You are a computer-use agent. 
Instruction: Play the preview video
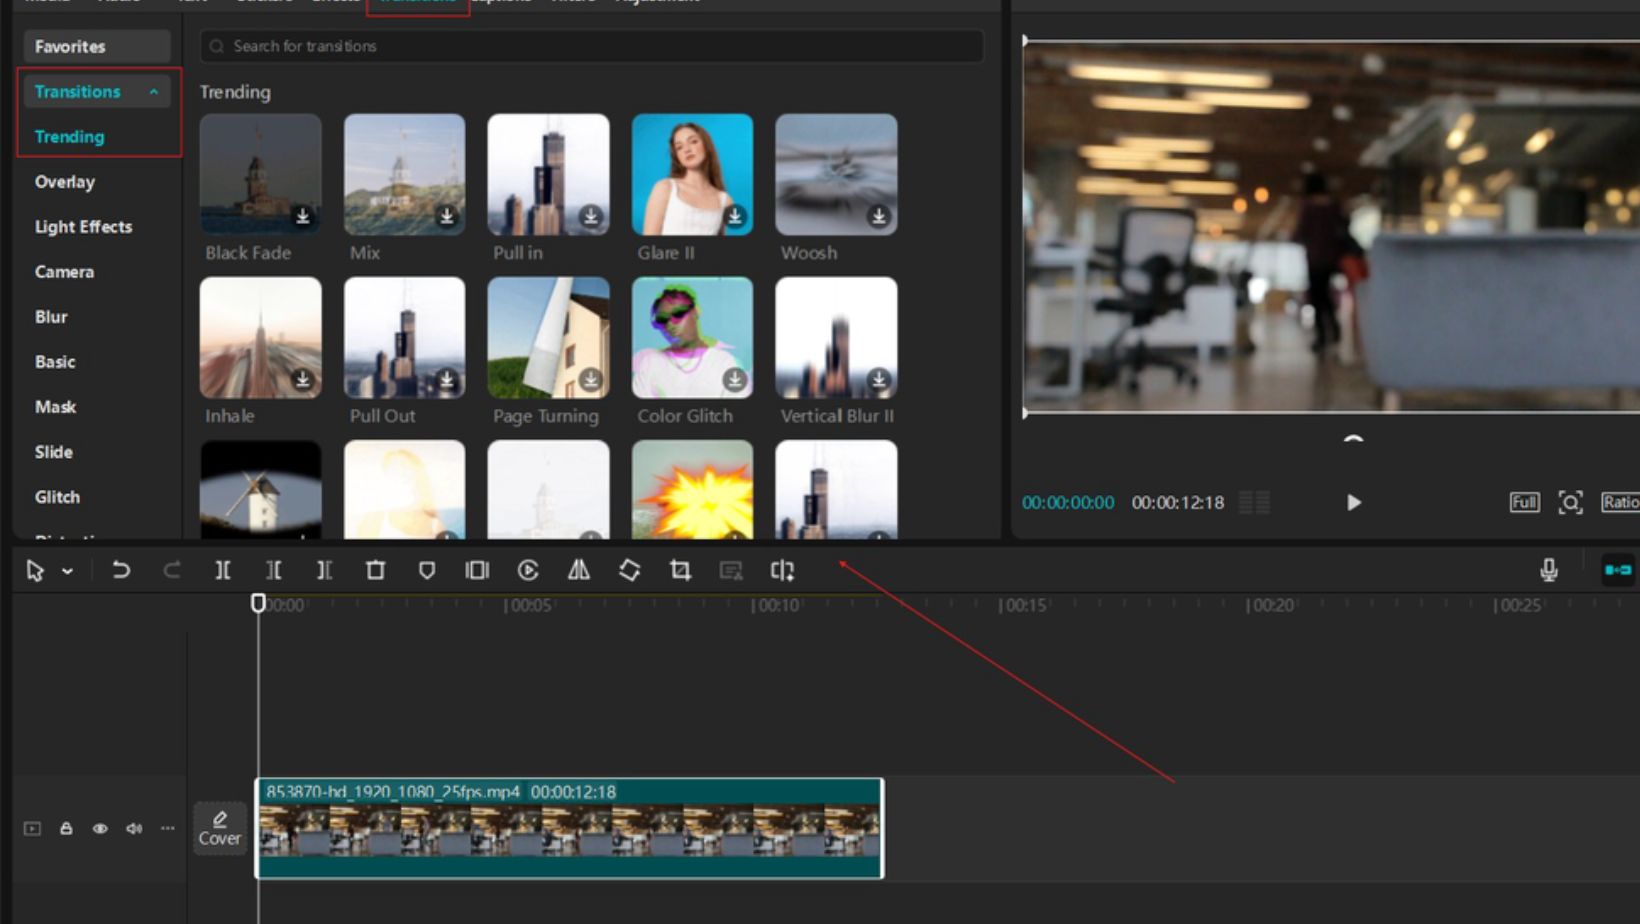click(1354, 503)
